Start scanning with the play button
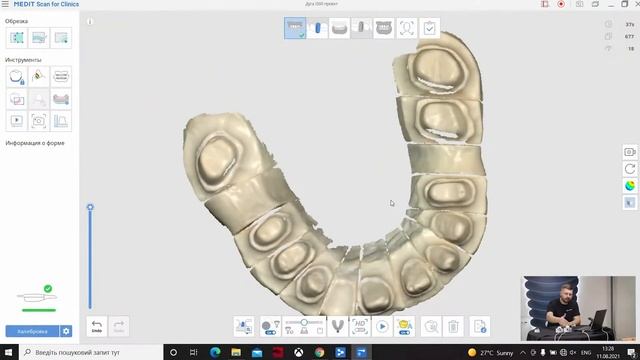The height and width of the screenshot is (360, 640). pos(382,327)
